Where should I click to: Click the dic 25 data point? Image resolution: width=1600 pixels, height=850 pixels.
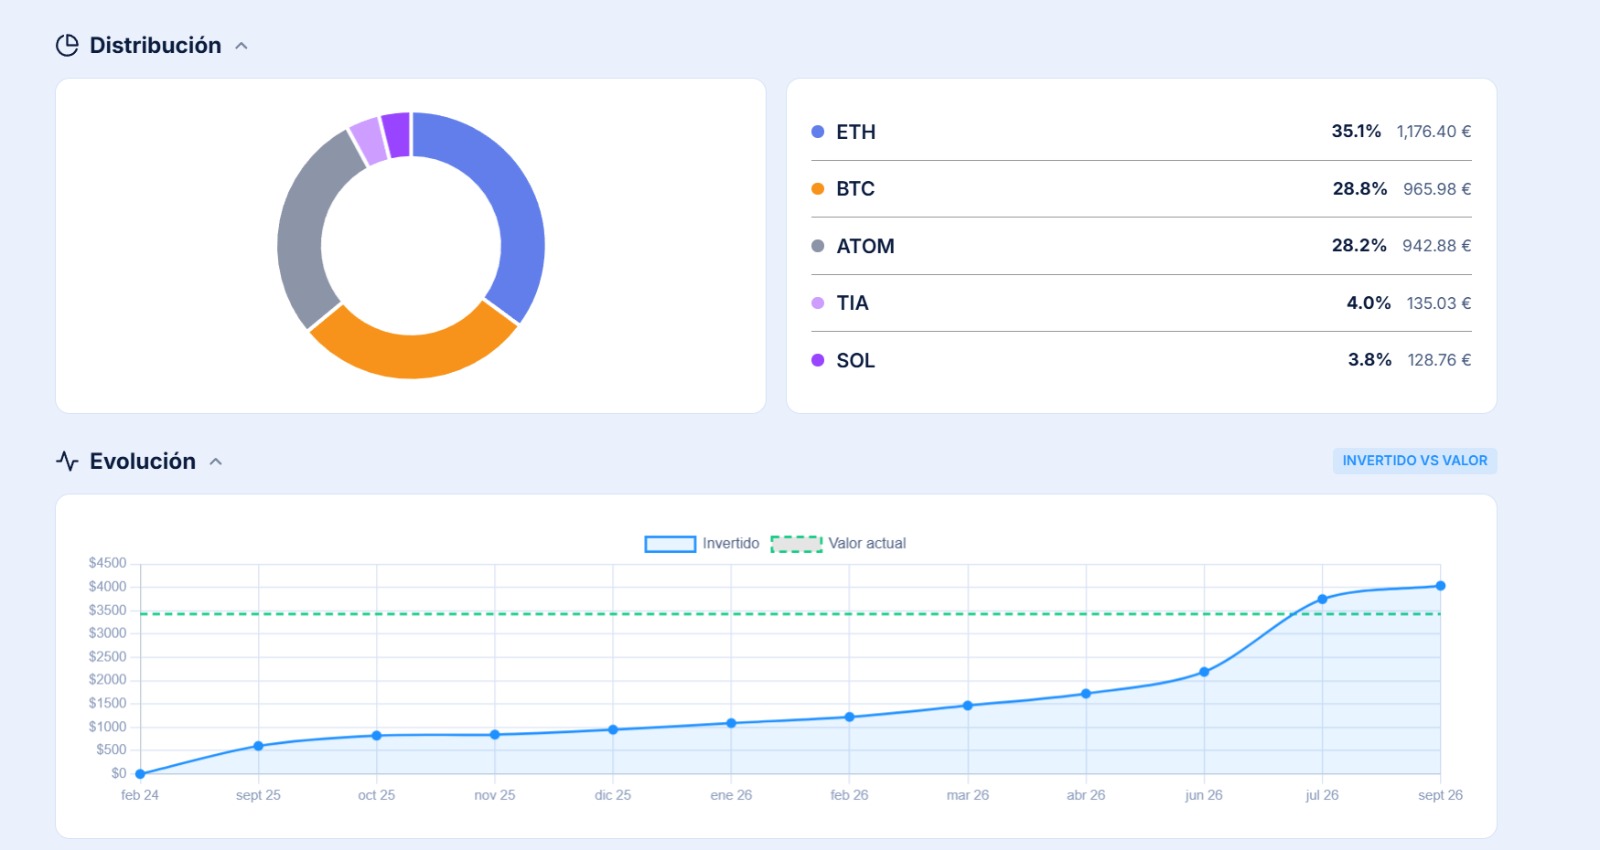pyautogui.click(x=613, y=730)
